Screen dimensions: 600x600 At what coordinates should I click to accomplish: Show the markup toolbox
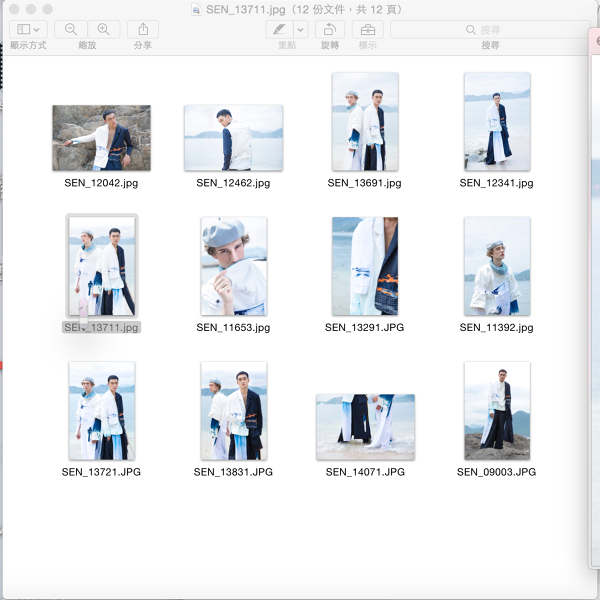point(368,29)
